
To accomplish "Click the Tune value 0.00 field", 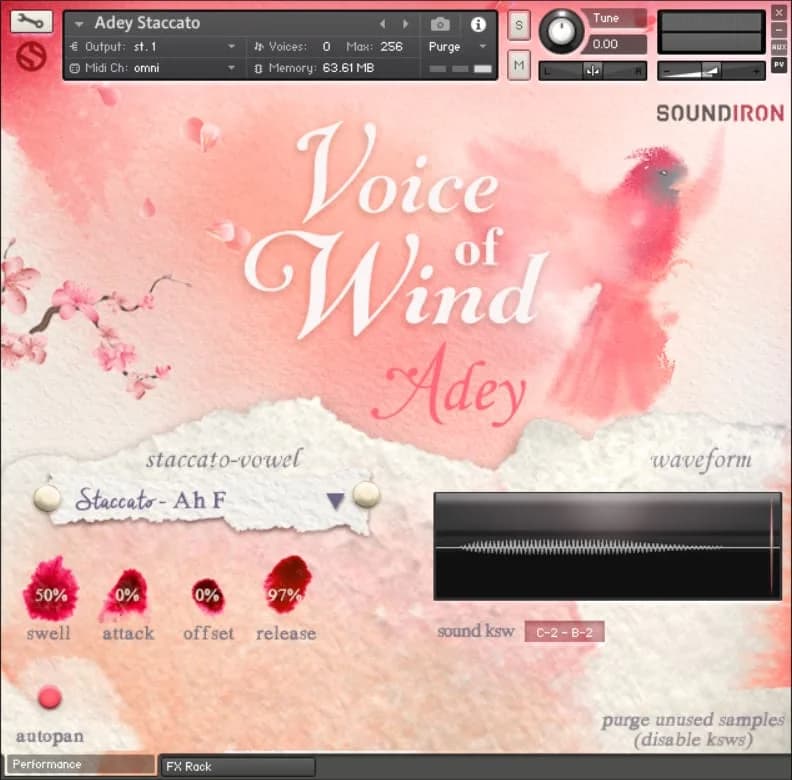I will (x=615, y=44).
